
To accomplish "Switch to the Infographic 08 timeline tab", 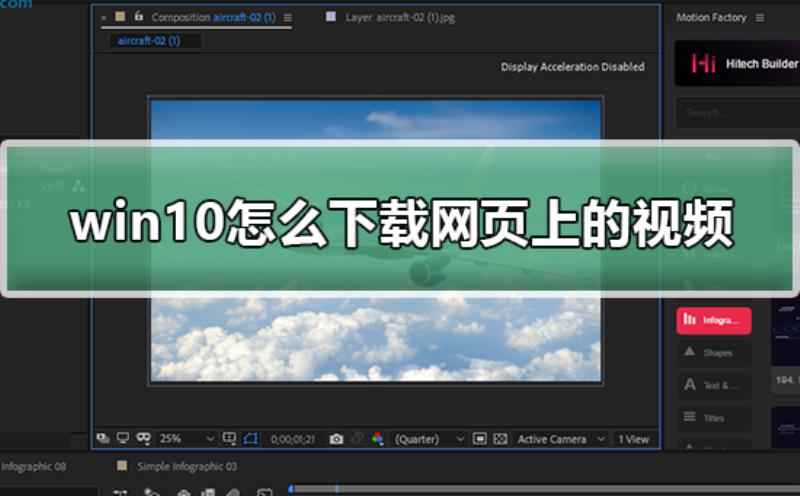I will (x=33, y=466).
